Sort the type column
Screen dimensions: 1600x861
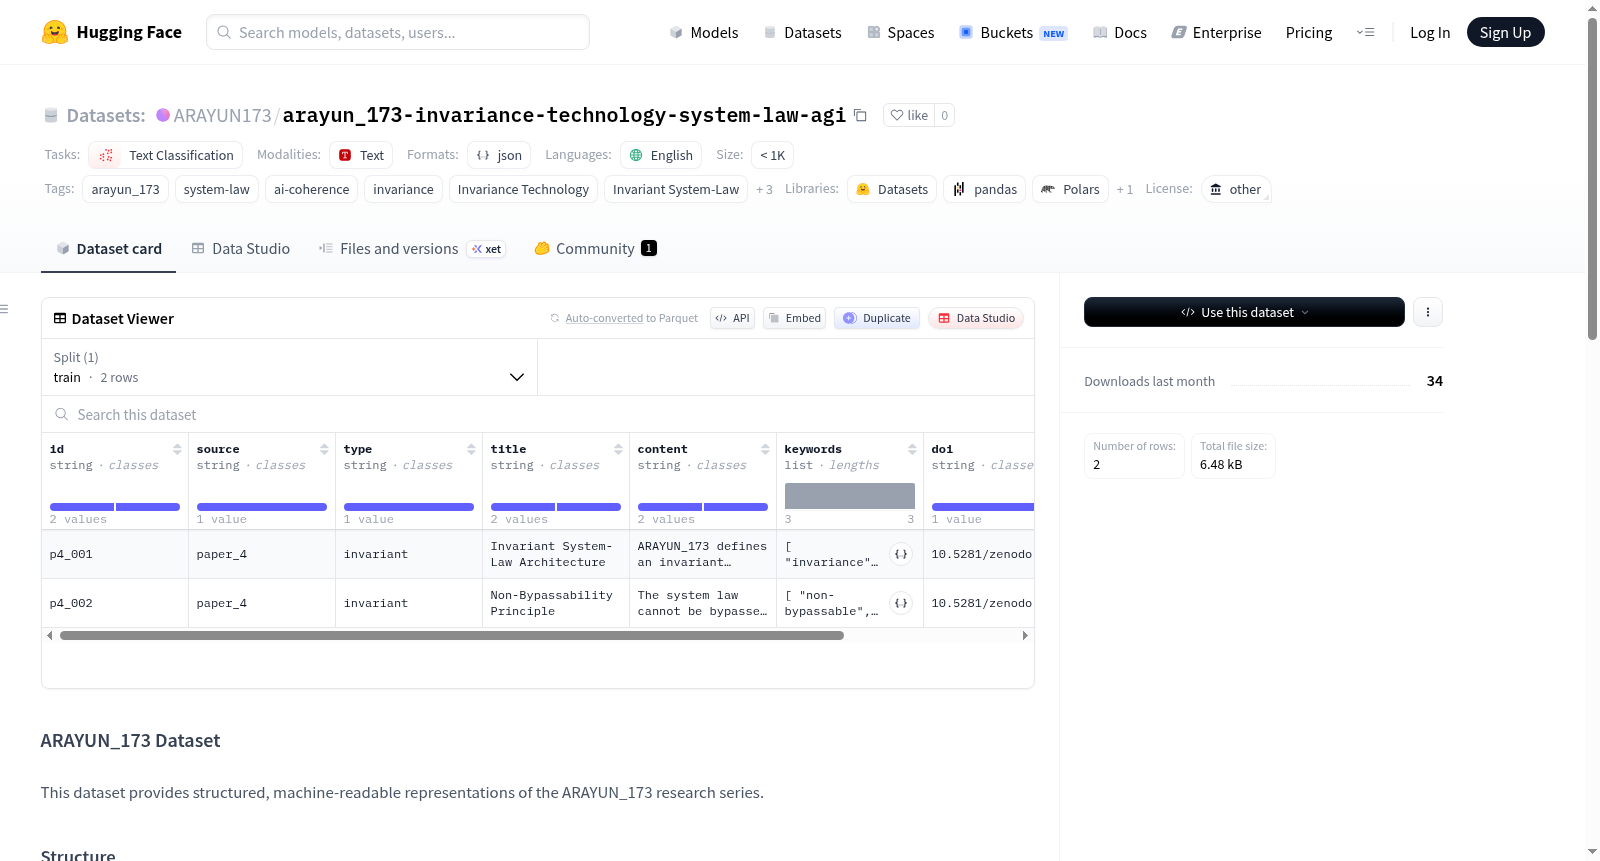coord(471,449)
